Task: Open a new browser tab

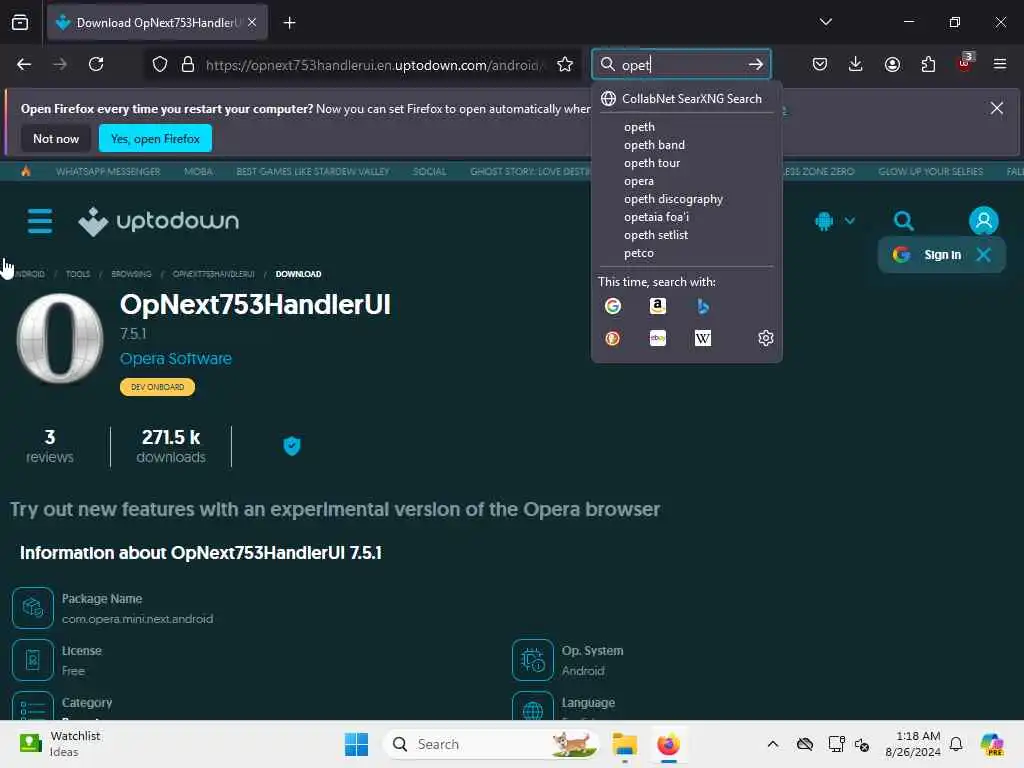Action: (x=289, y=23)
